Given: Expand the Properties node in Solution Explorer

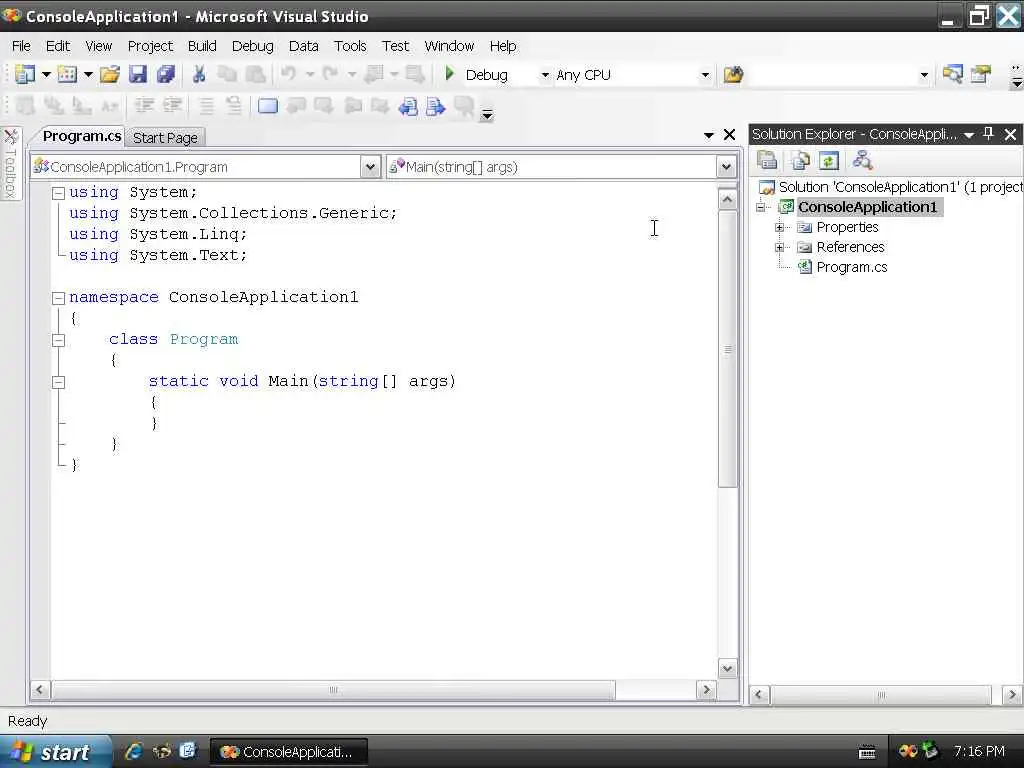Looking at the screenshot, I should click(779, 227).
